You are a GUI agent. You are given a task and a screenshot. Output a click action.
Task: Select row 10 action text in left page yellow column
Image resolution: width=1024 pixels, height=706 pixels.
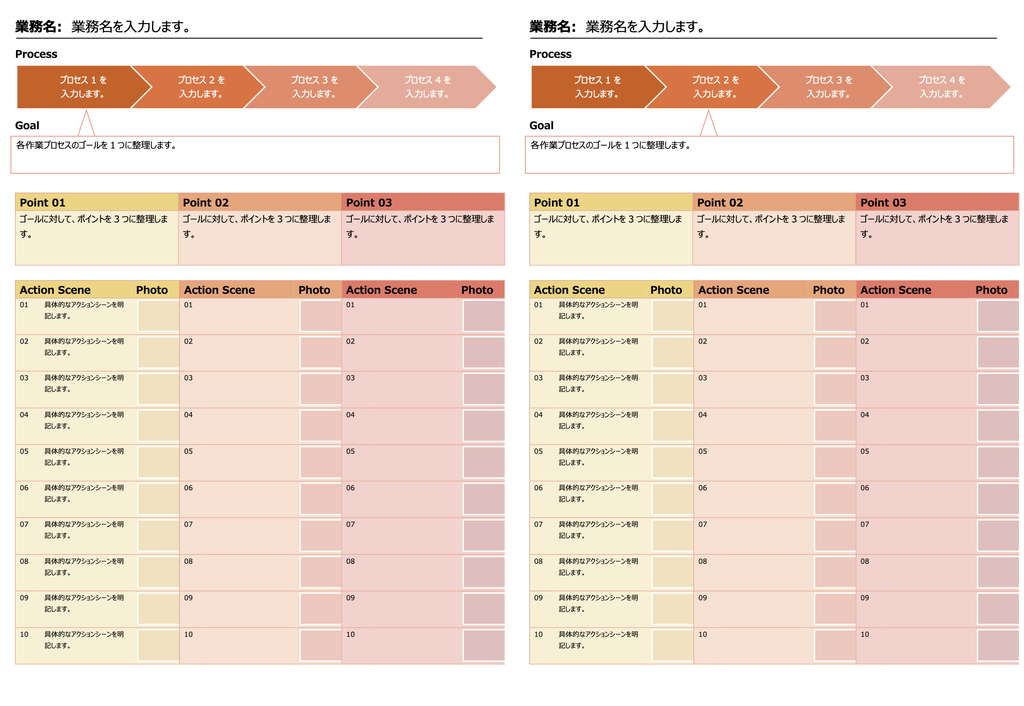pos(84,640)
